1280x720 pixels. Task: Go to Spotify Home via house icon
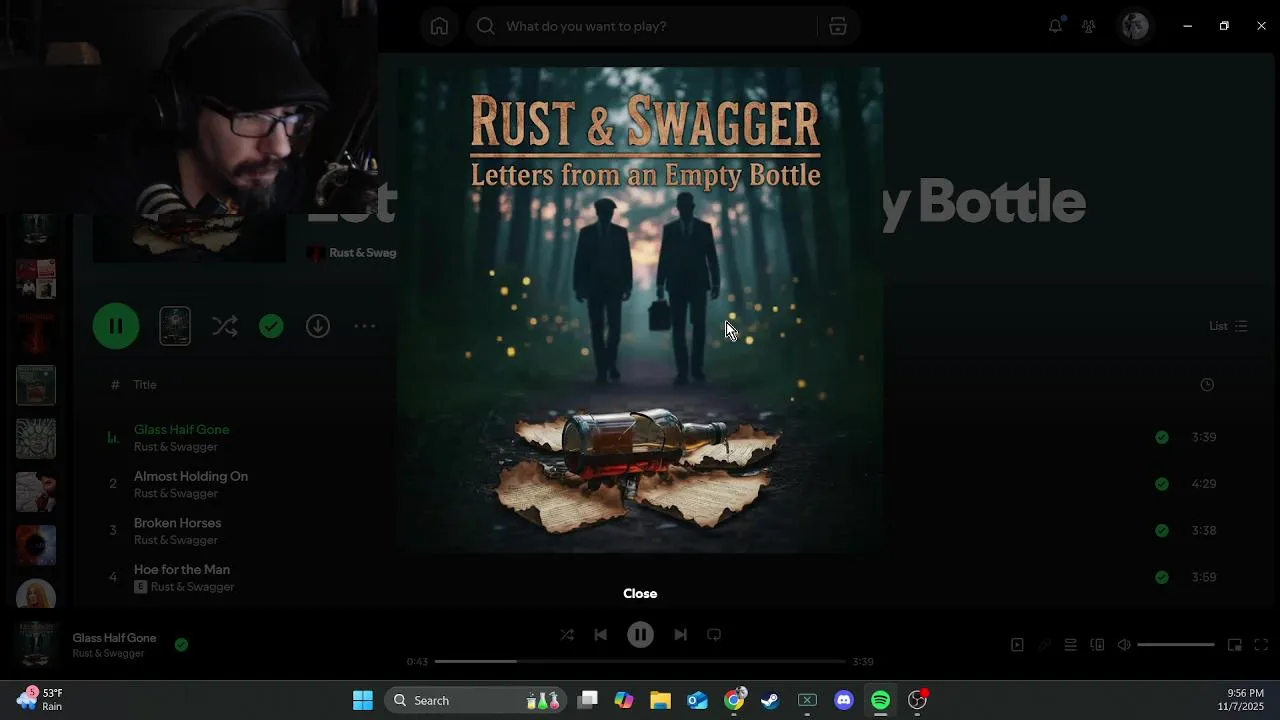tap(439, 26)
